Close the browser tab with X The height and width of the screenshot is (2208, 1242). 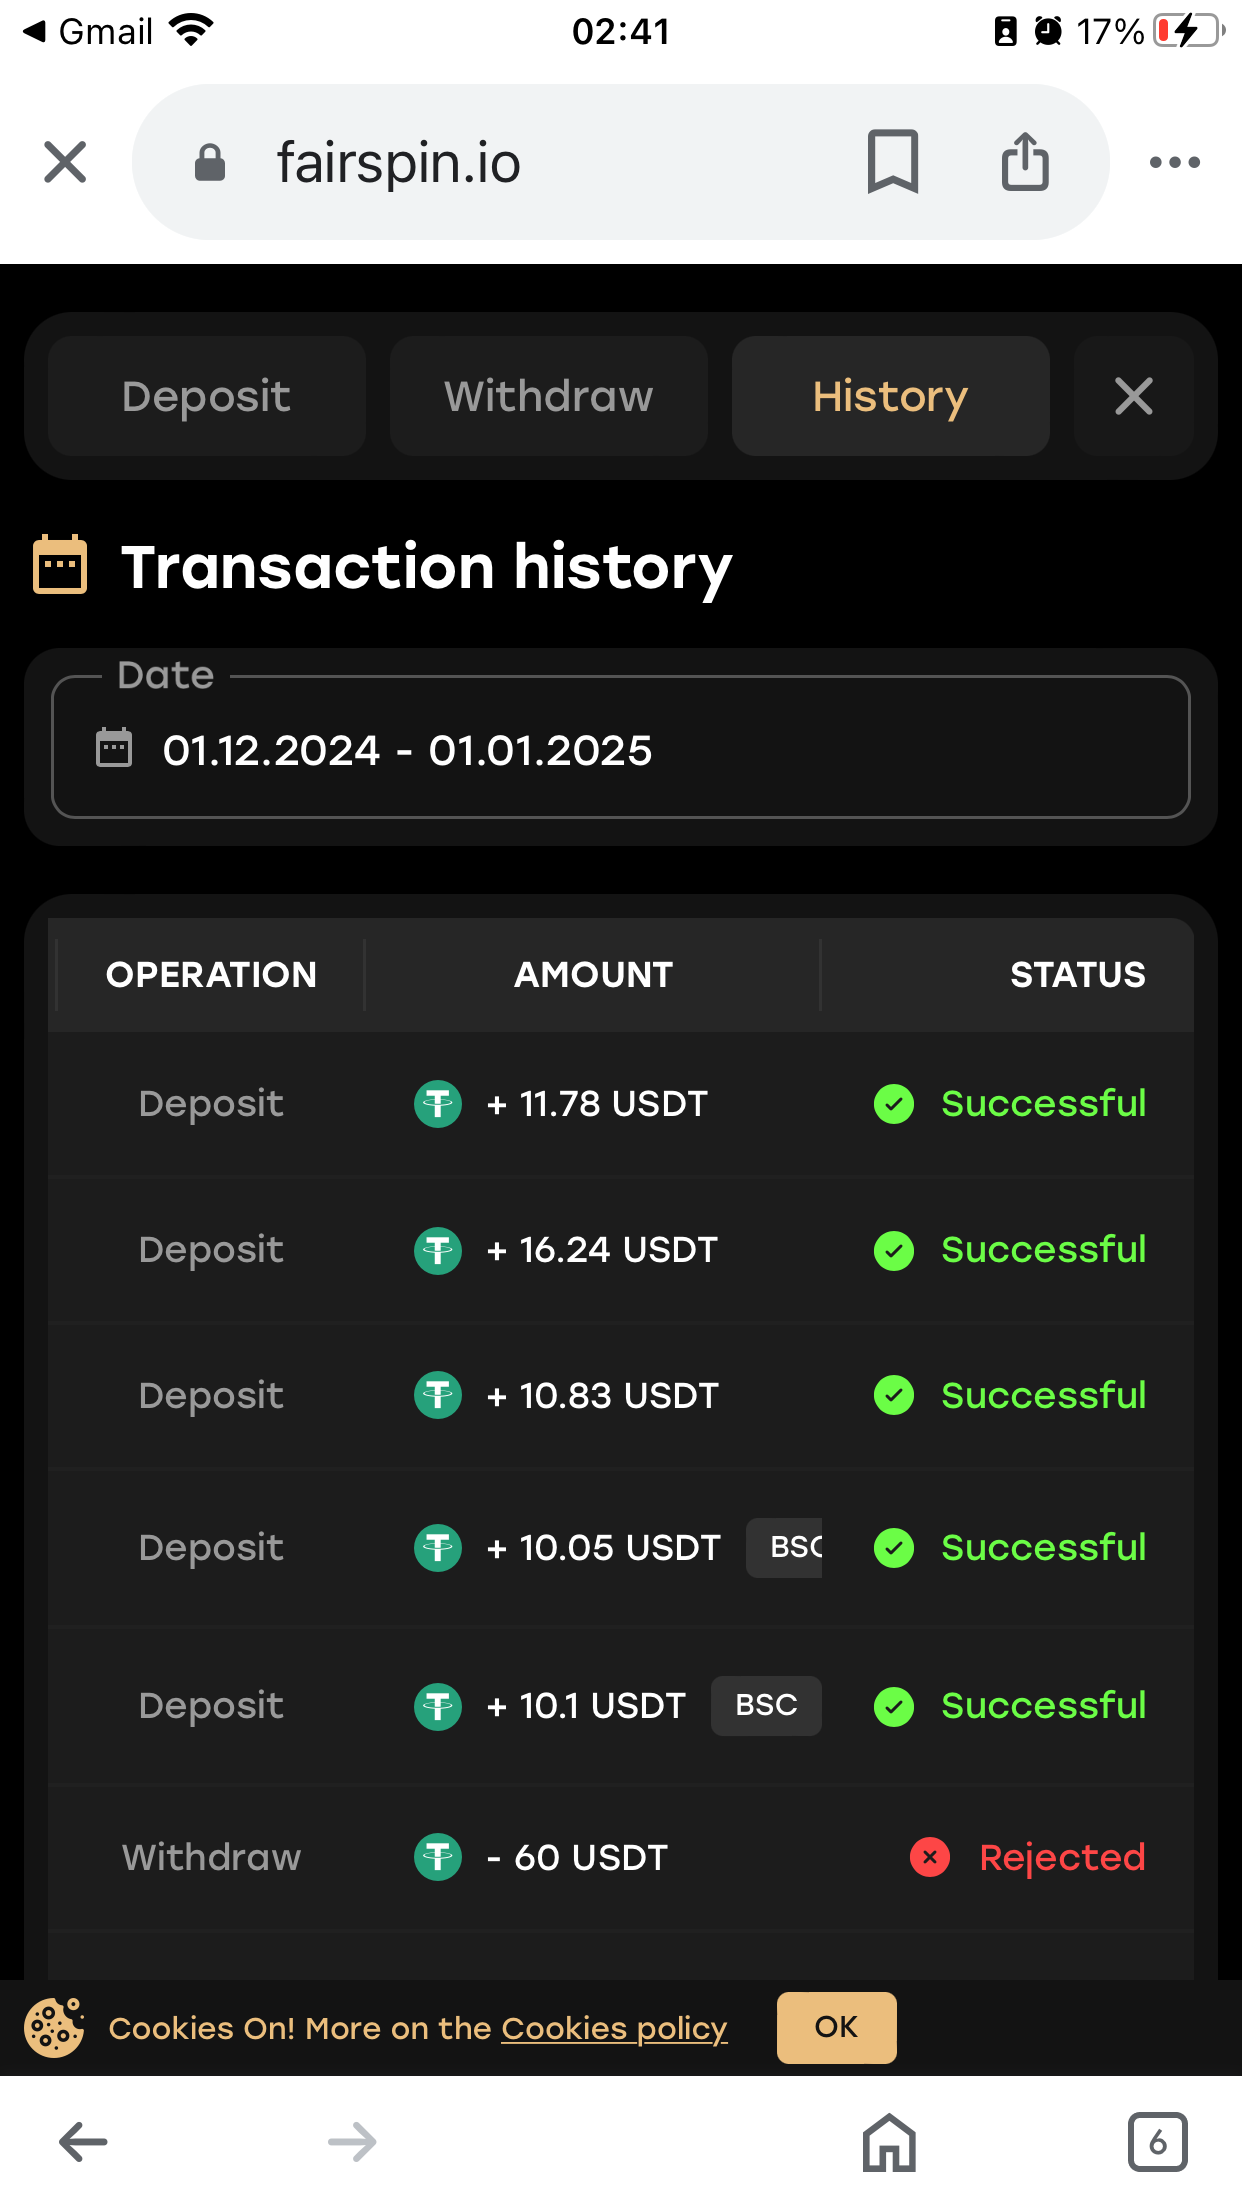pos(66,162)
